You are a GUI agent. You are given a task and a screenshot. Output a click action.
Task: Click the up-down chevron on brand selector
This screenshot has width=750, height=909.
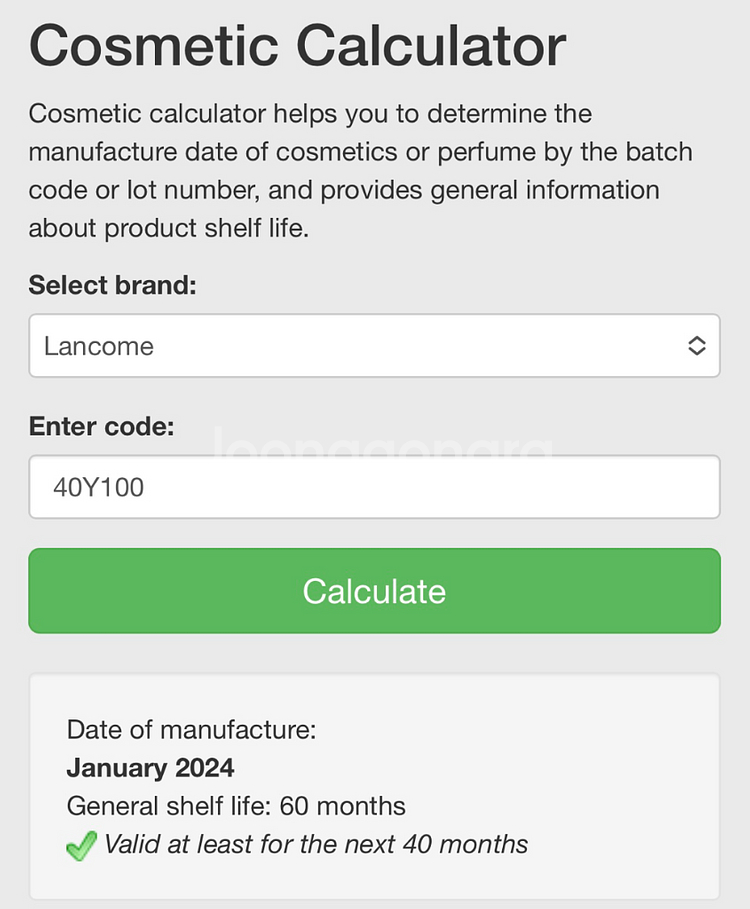click(697, 346)
